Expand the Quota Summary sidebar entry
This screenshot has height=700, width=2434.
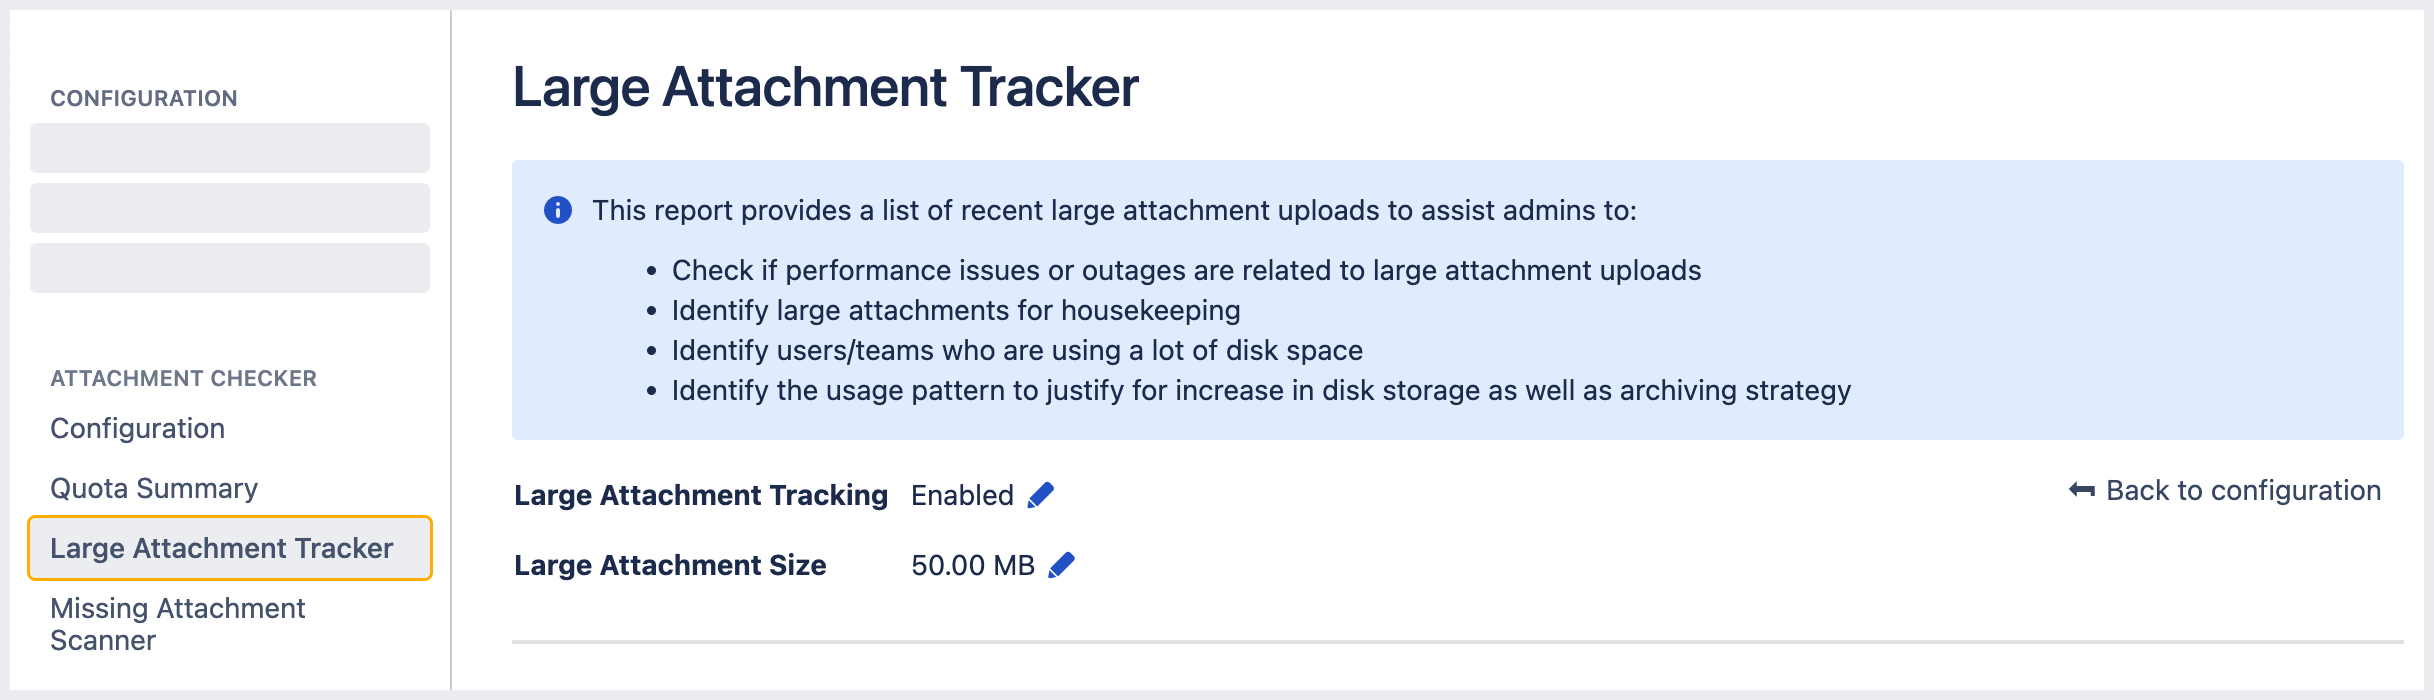153,488
